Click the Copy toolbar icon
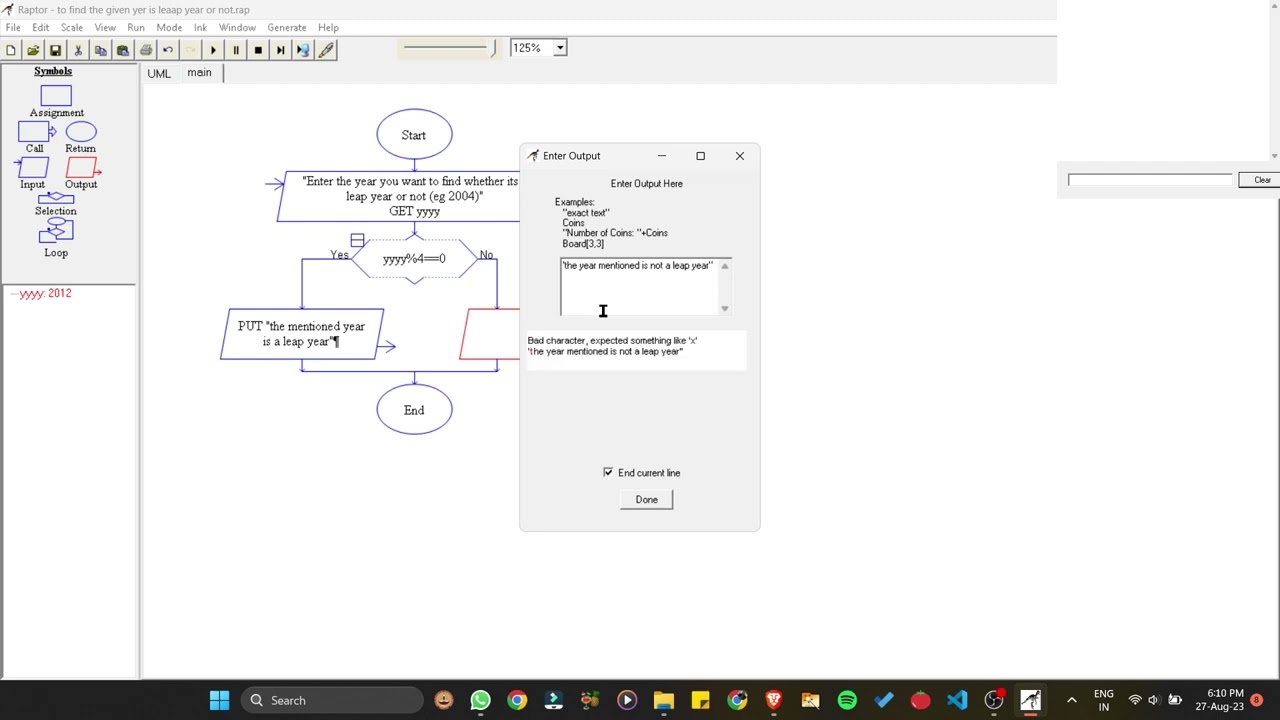 click(100, 50)
